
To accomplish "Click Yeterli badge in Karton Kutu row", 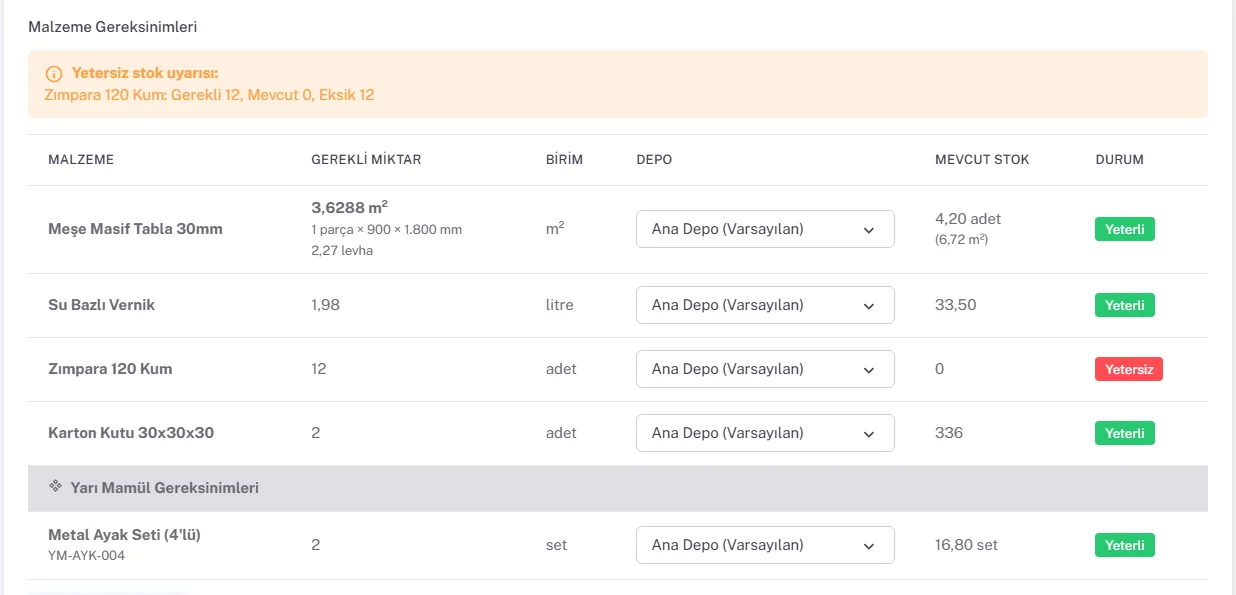I will pyautogui.click(x=1125, y=433).
